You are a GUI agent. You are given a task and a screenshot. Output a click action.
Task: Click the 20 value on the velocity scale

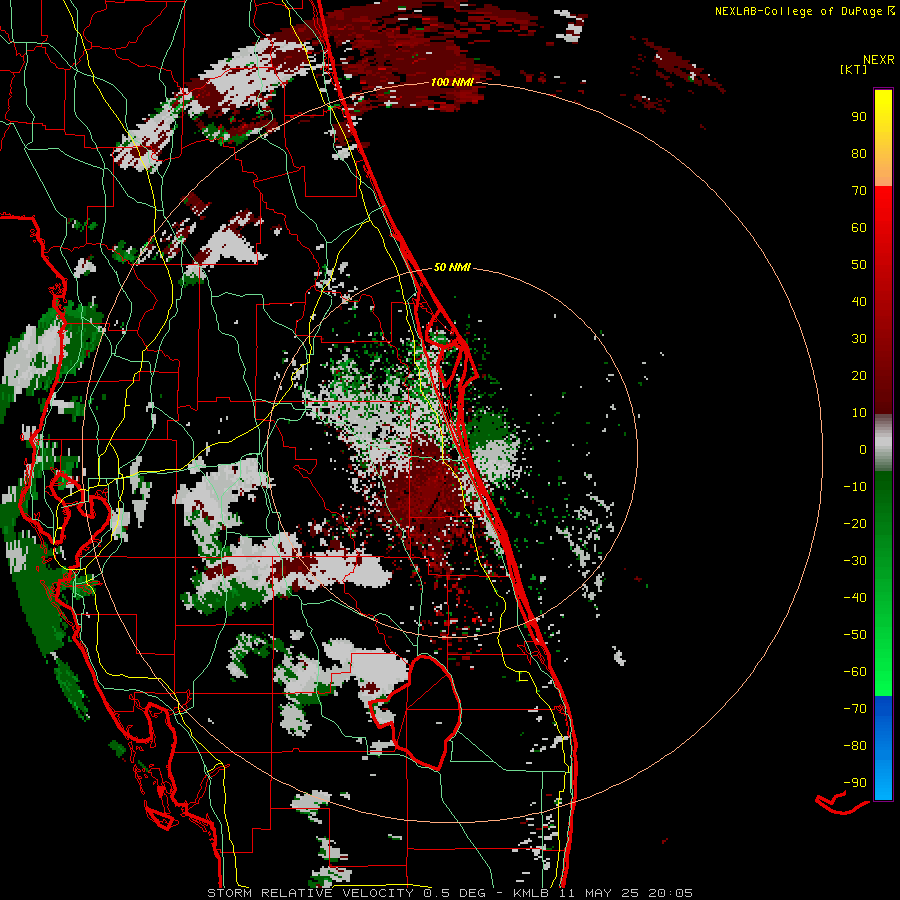[859, 375]
